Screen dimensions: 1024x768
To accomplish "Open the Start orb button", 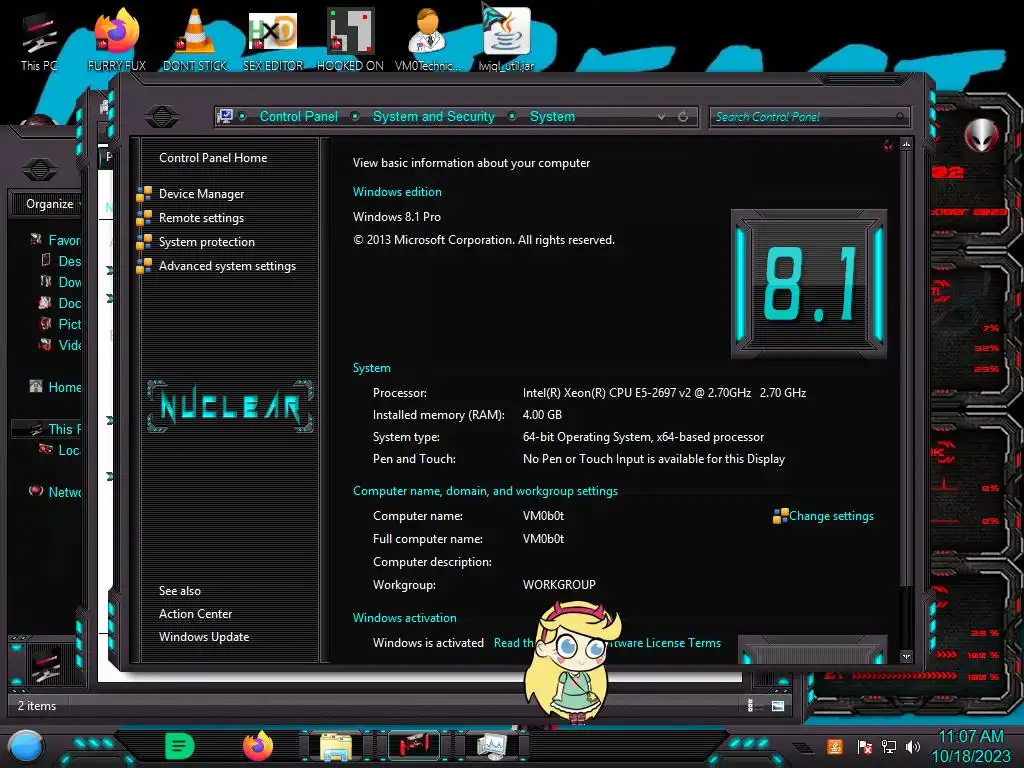I will (25, 746).
